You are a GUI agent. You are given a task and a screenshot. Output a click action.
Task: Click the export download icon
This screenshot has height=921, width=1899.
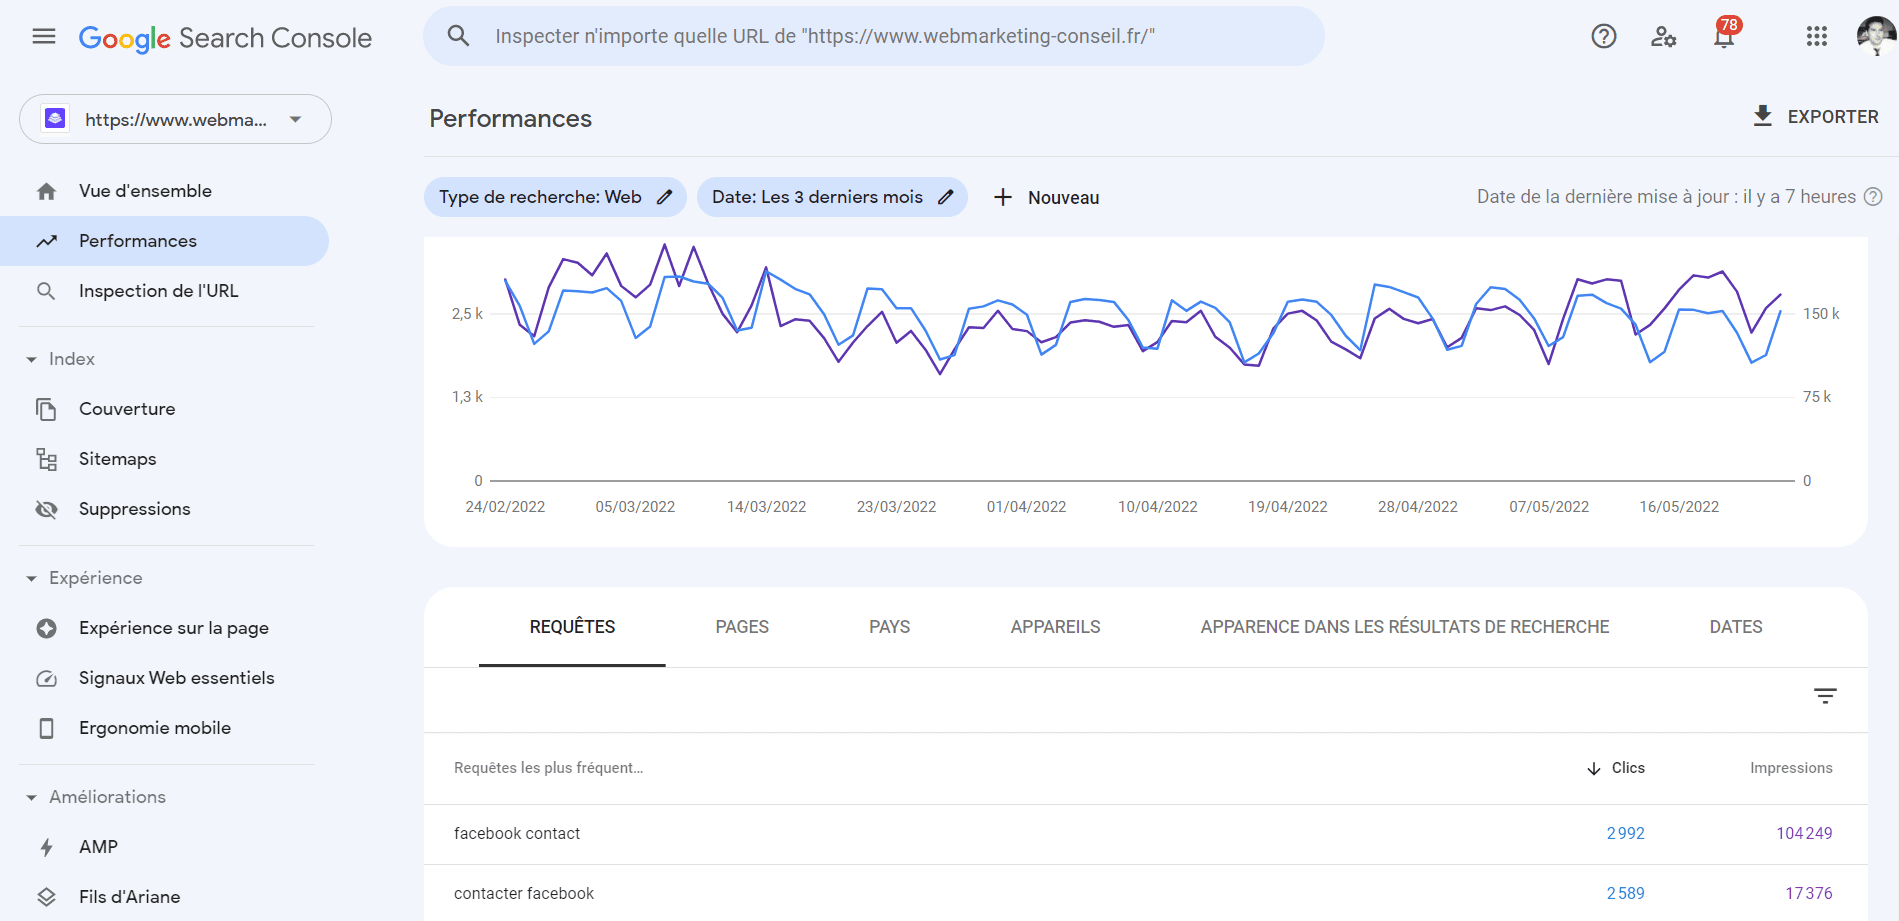1763,116
